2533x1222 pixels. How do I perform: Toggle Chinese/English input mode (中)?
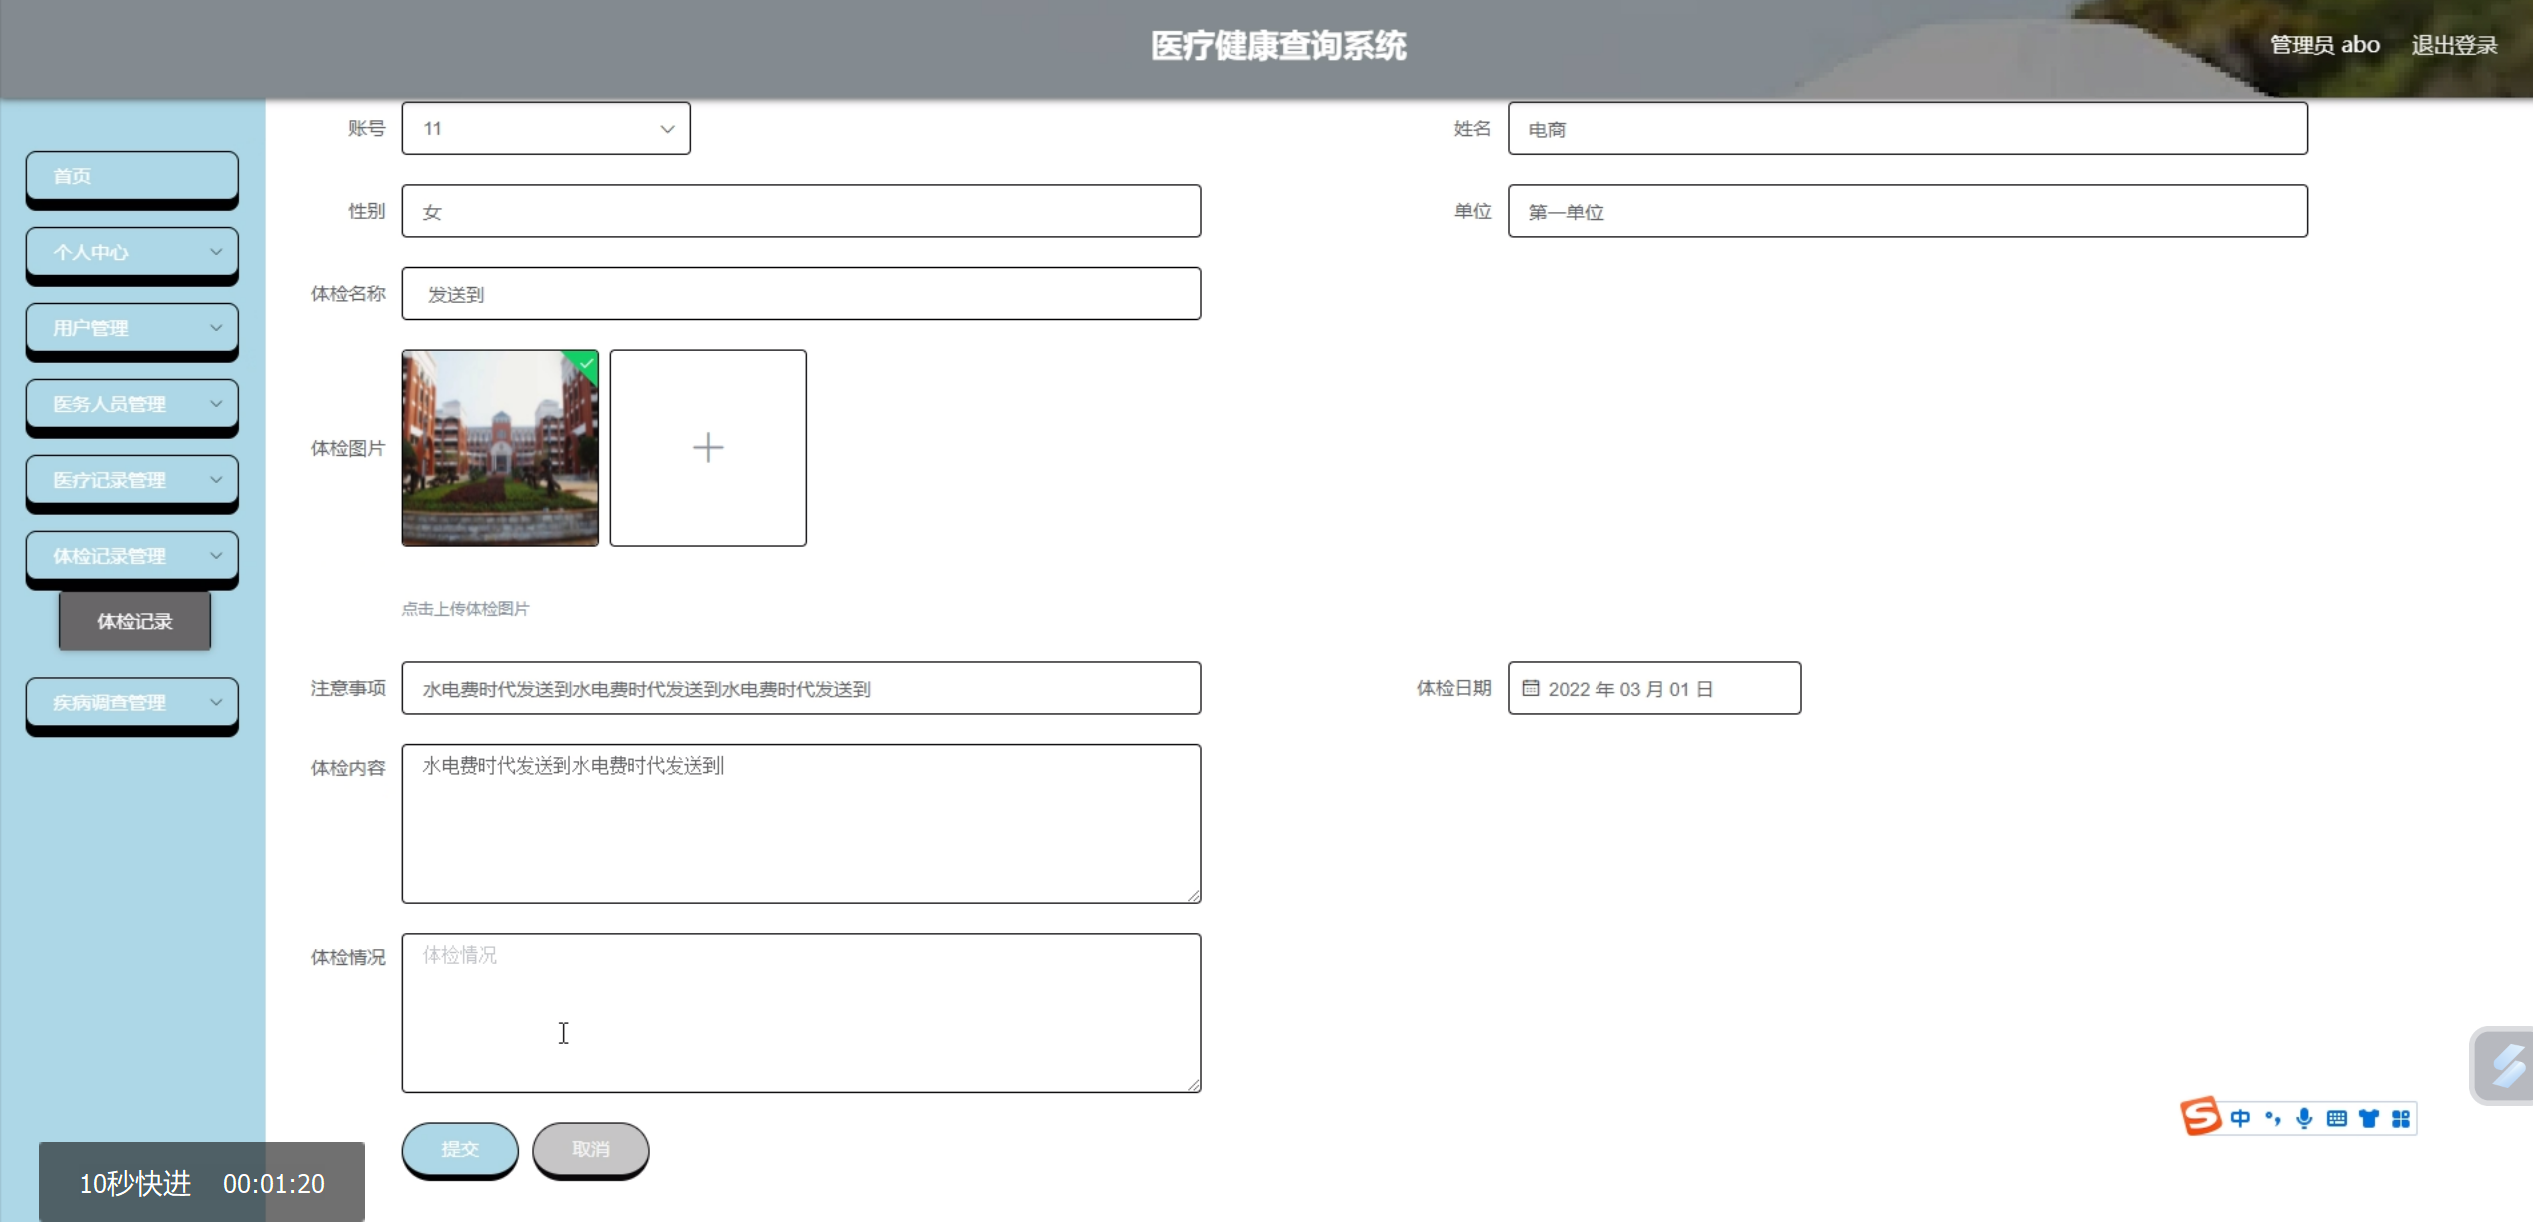pyautogui.click(x=2240, y=1118)
